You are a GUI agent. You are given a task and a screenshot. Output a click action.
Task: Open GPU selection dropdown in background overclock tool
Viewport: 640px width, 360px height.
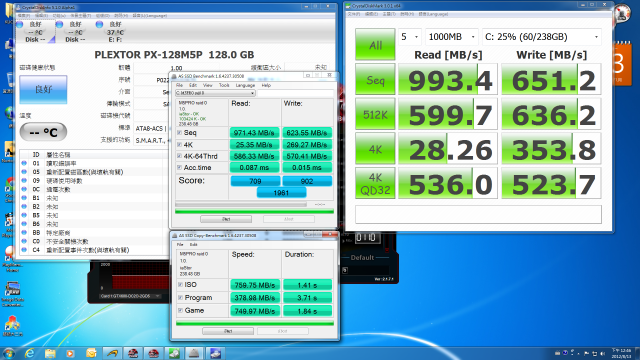point(130,296)
